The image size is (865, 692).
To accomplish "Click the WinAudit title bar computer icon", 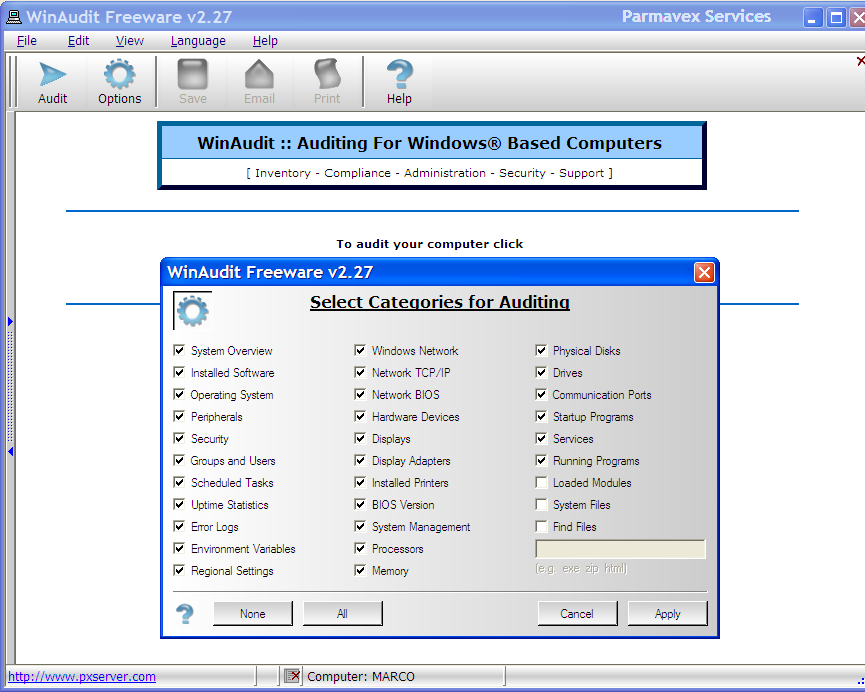I will click(14, 17).
